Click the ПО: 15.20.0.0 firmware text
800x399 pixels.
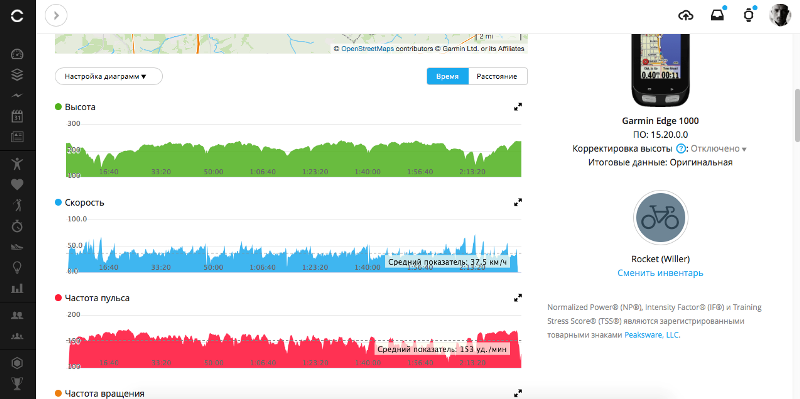660,135
